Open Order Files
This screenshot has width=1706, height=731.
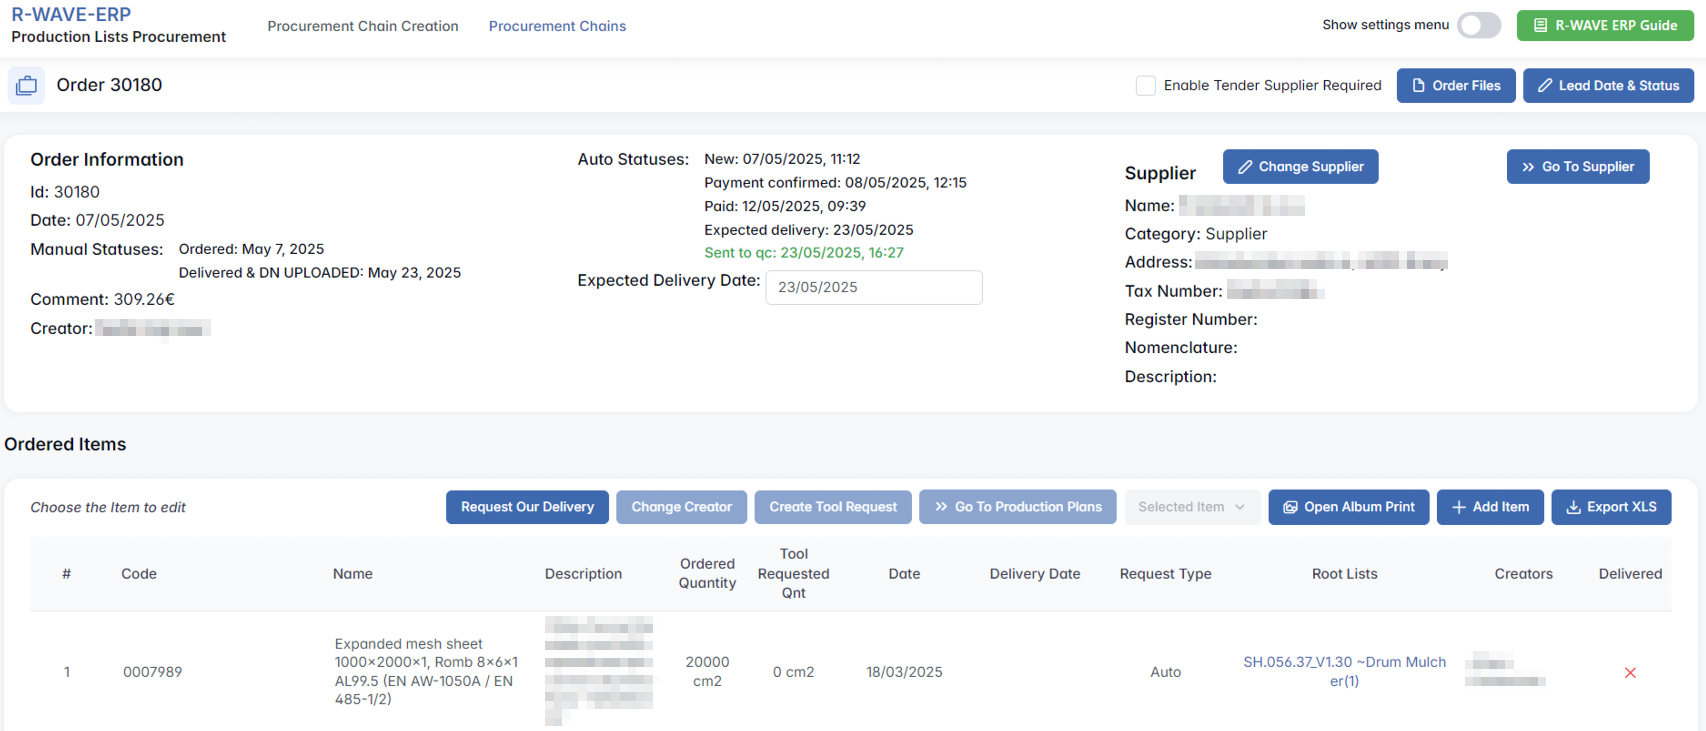point(1455,86)
